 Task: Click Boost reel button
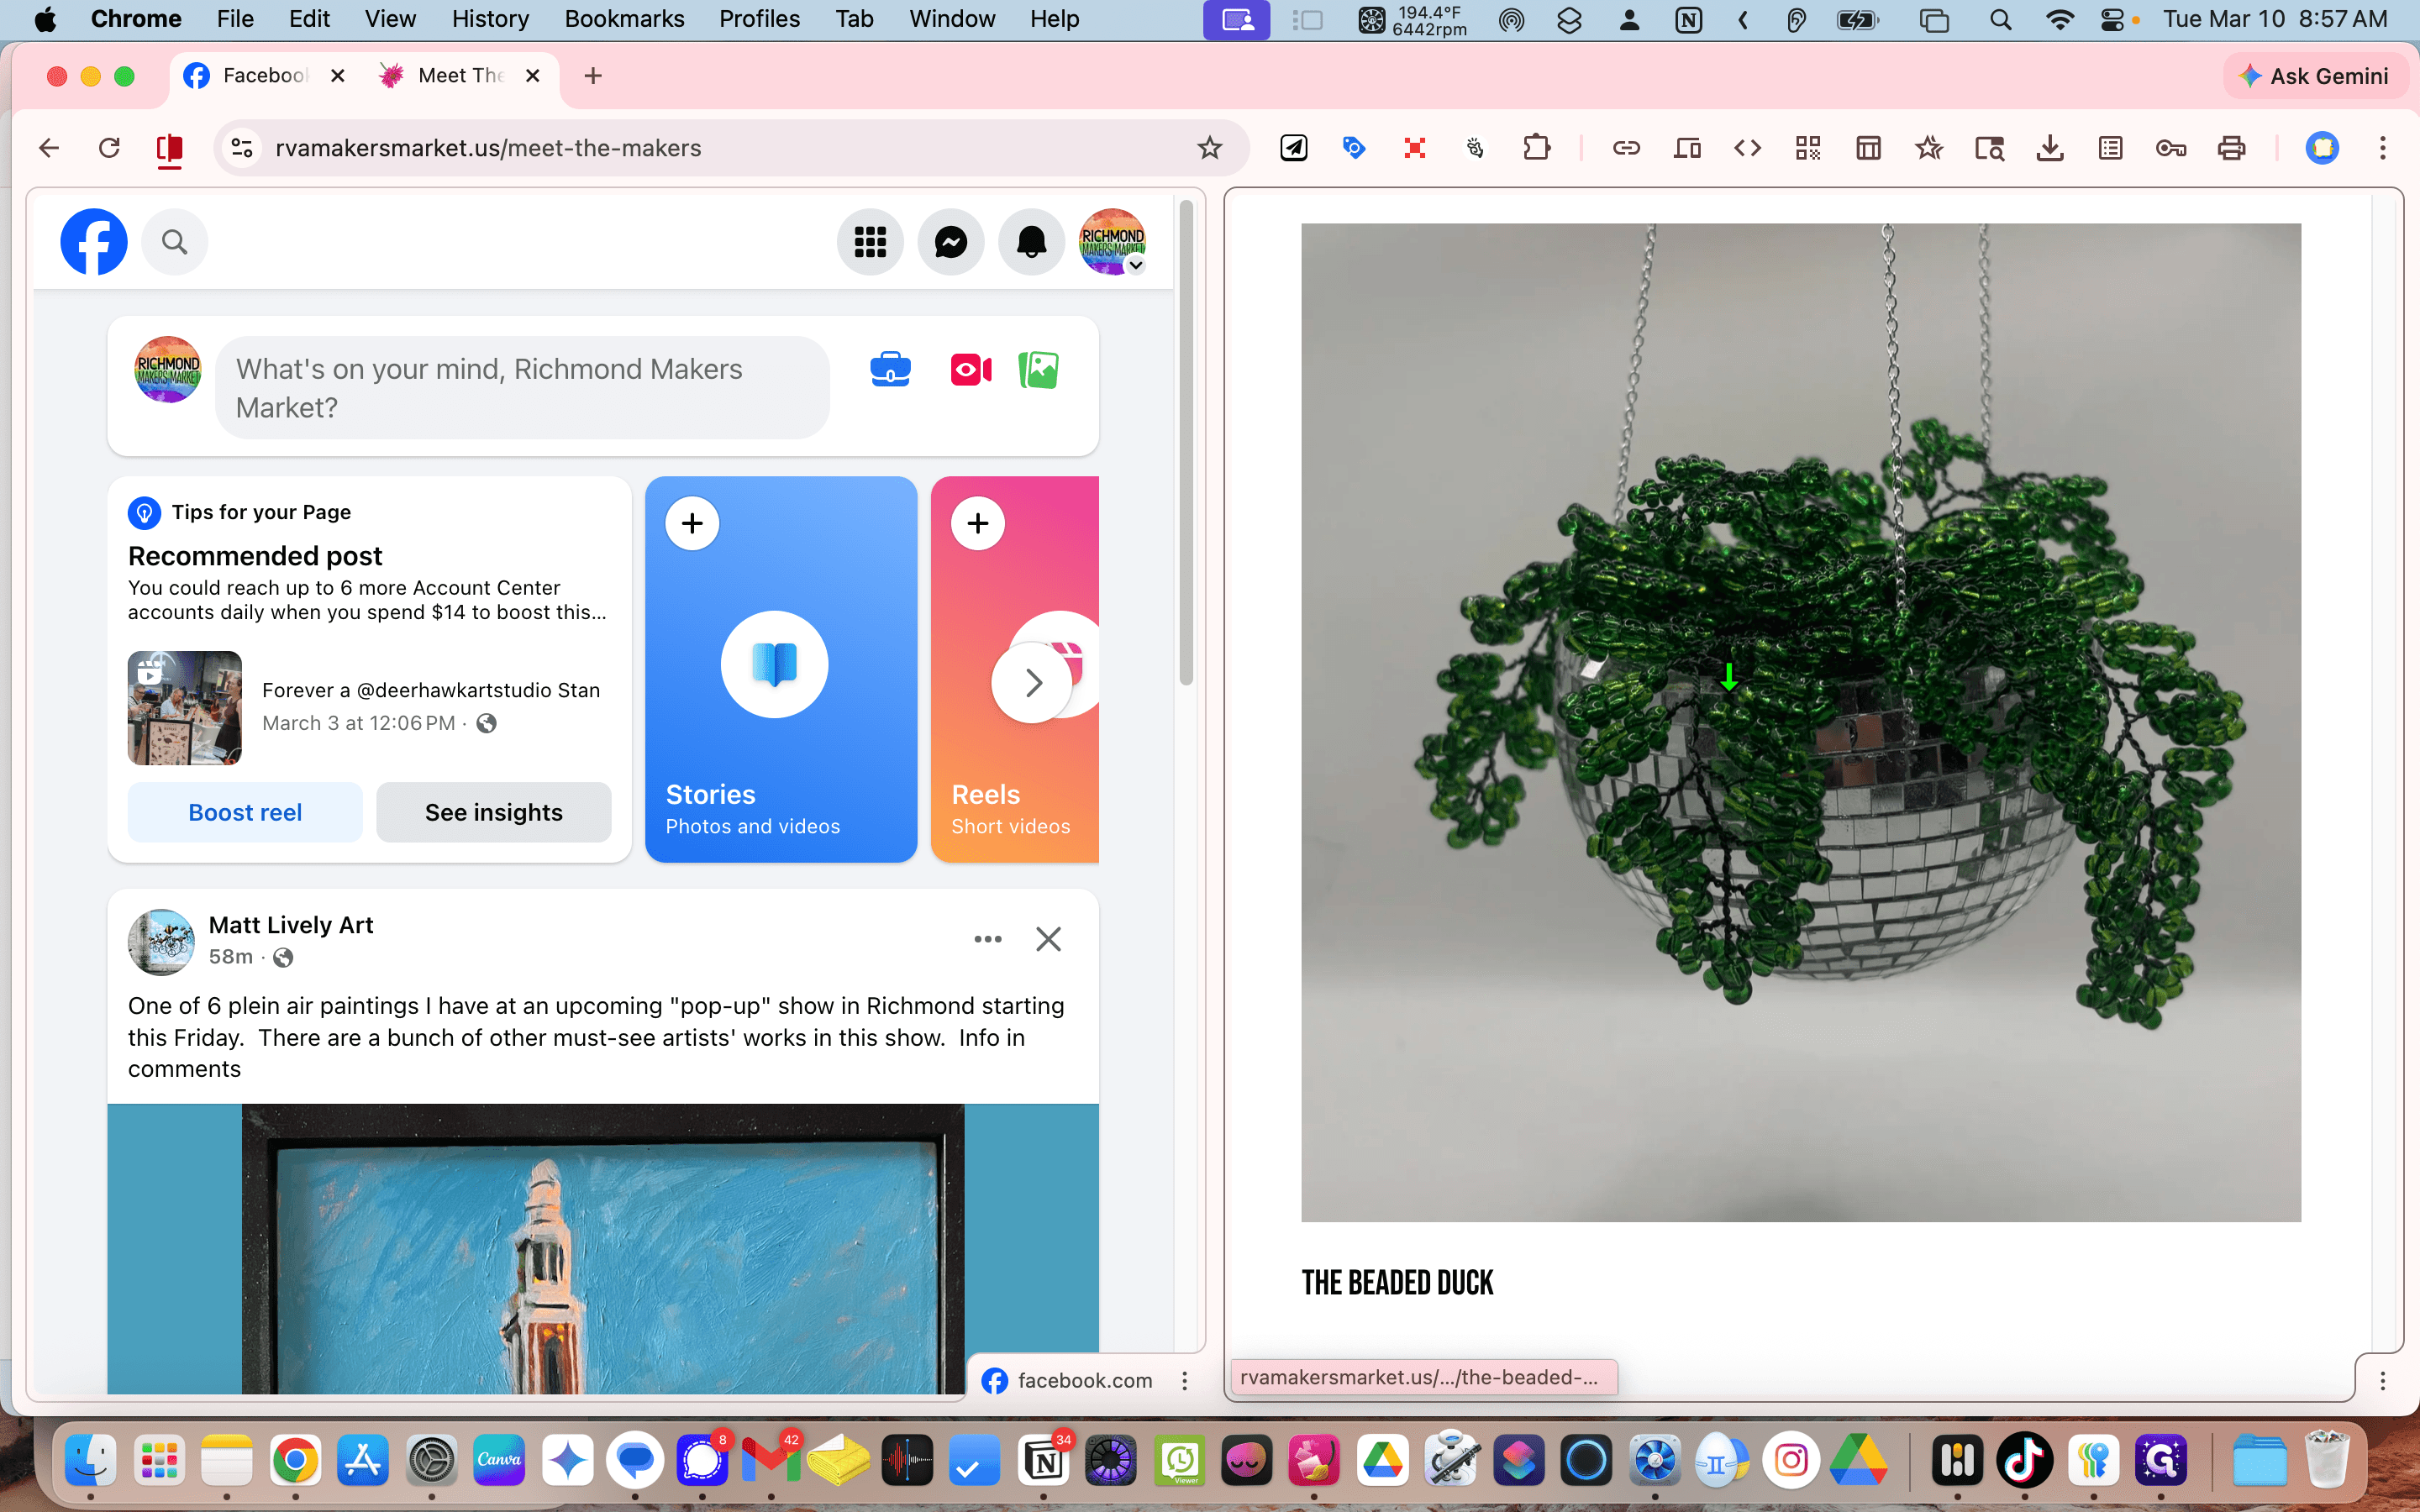[x=245, y=812]
